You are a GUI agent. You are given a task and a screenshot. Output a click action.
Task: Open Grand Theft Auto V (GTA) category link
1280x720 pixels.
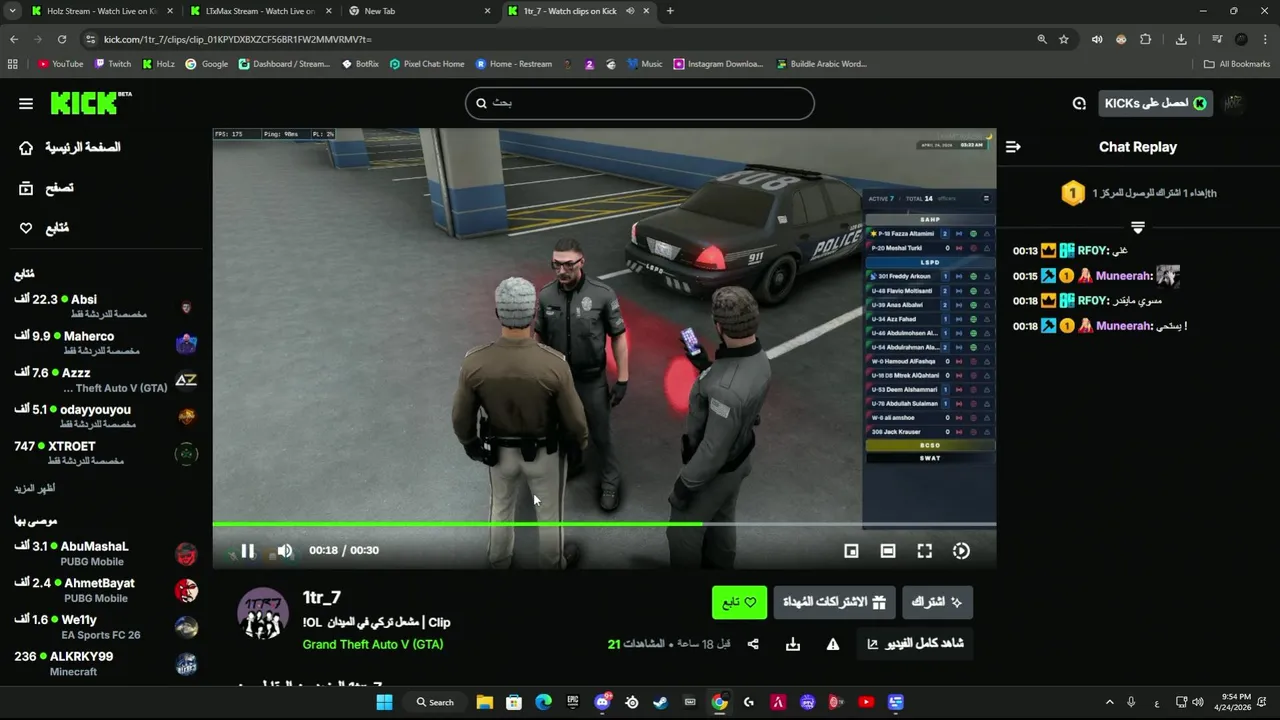[x=373, y=644]
